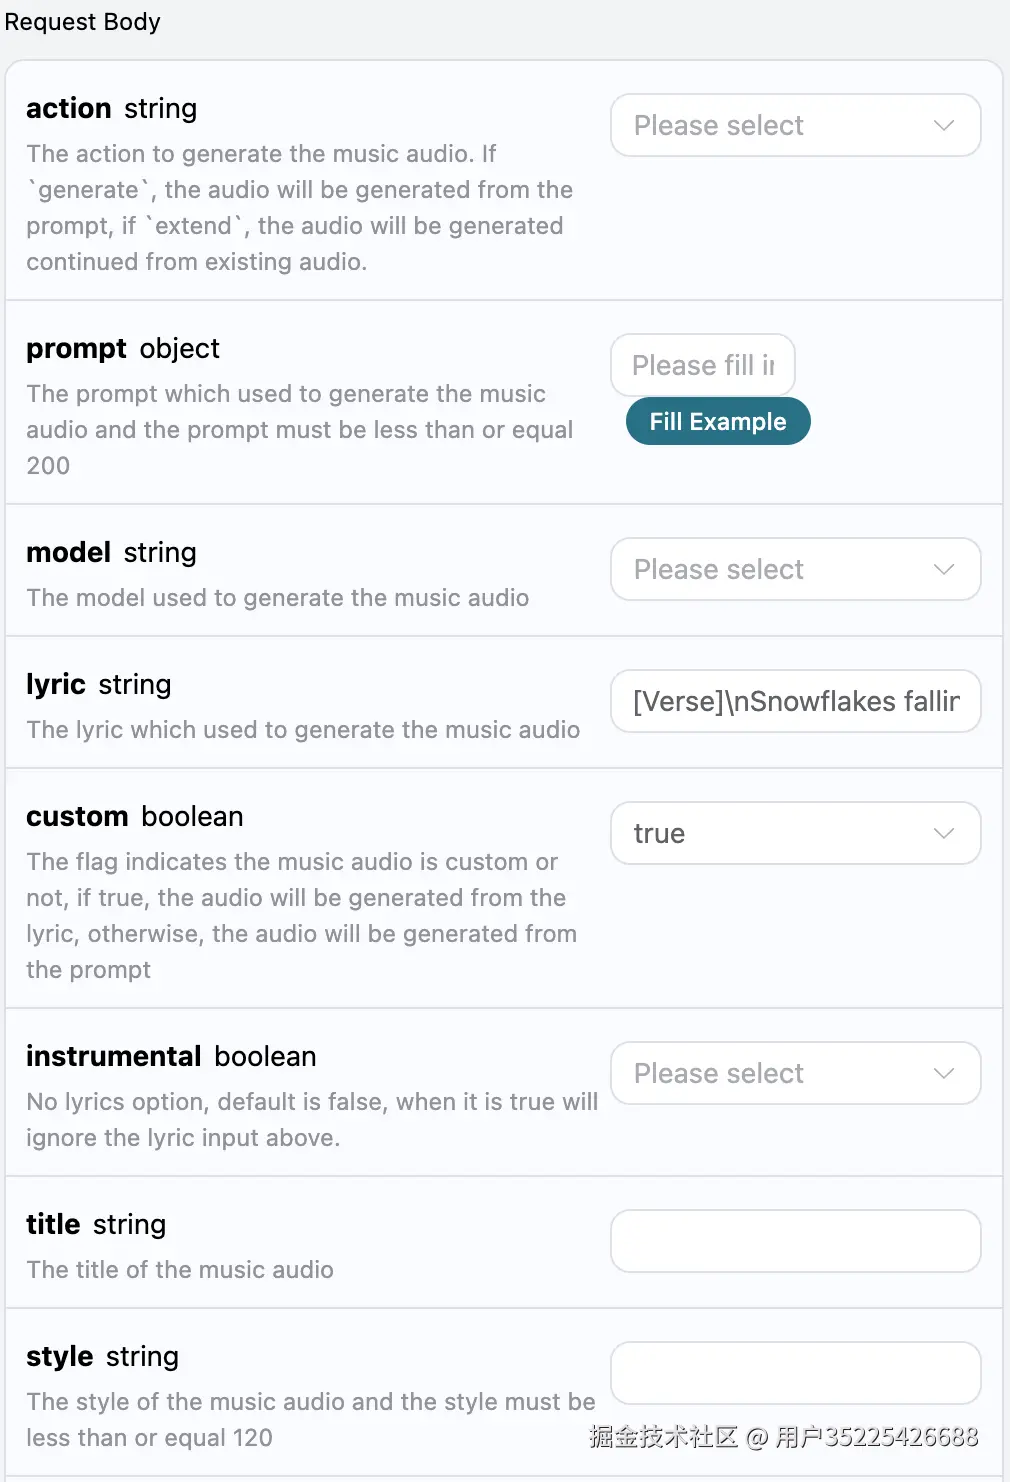Expand the model selection dropdown

pyautogui.click(x=795, y=569)
